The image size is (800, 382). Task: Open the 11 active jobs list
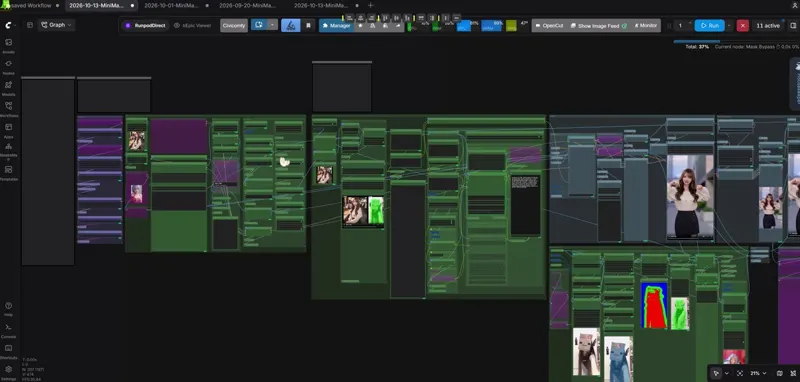768,26
